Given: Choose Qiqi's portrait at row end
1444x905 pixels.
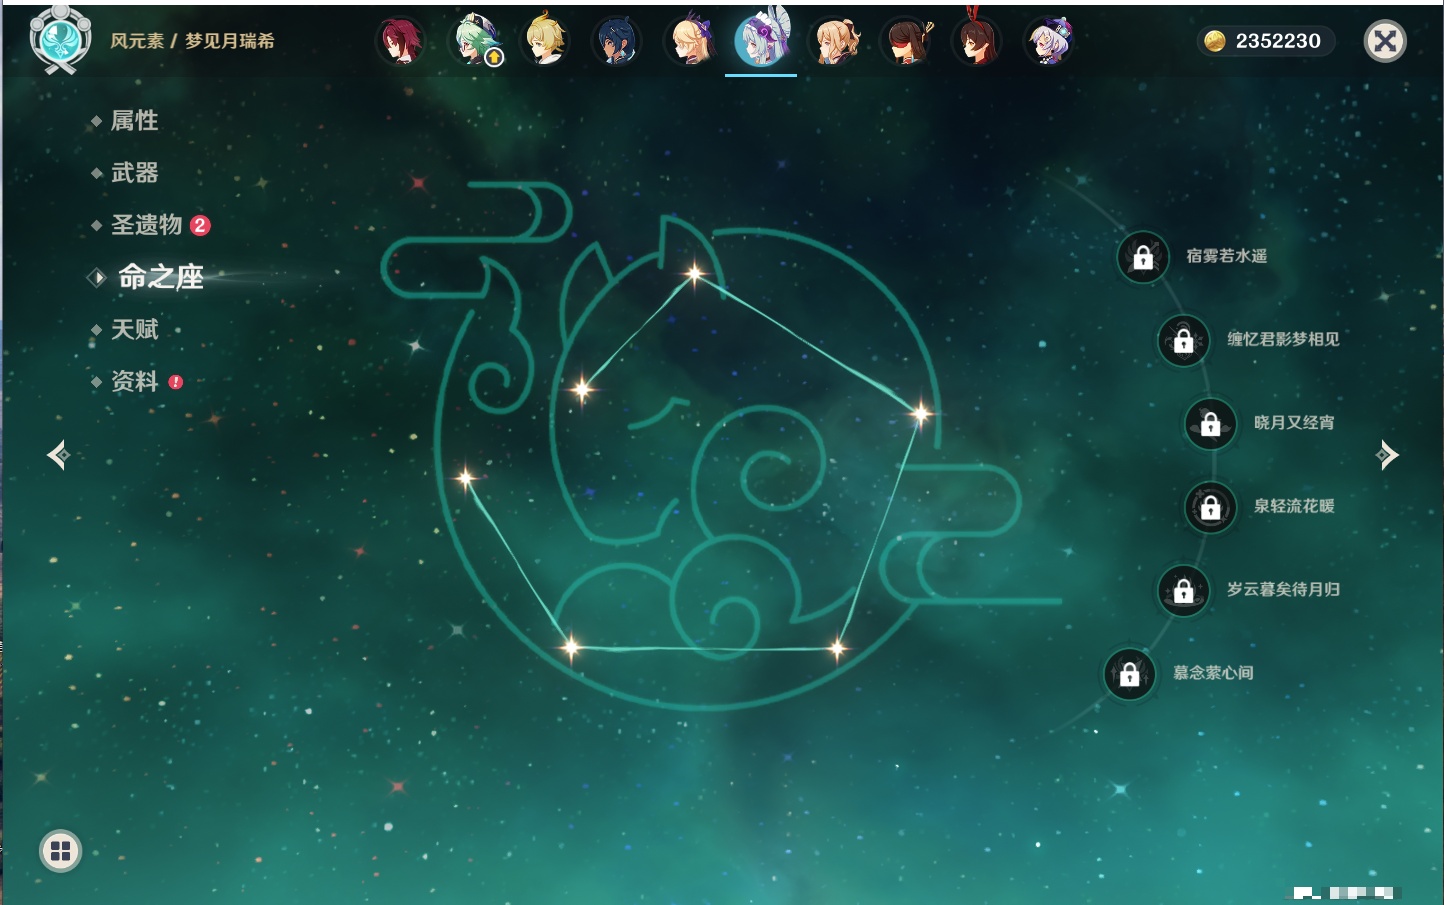Looking at the screenshot, I should point(1049,42).
